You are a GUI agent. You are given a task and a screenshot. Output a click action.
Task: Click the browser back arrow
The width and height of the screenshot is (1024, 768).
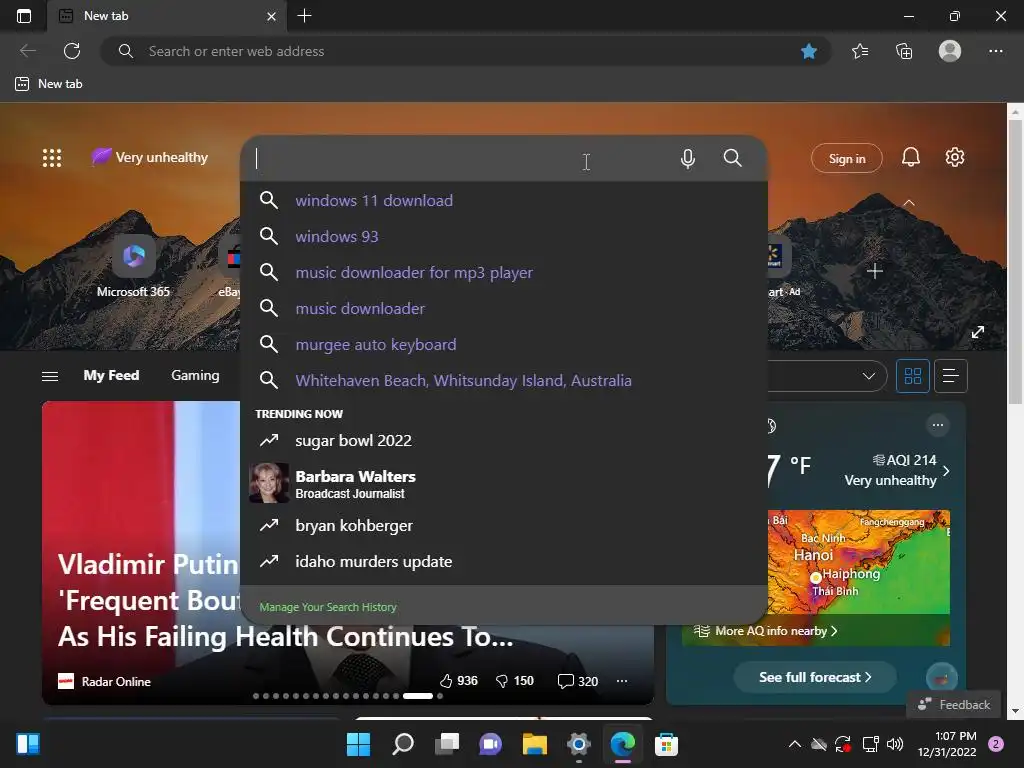click(27, 51)
